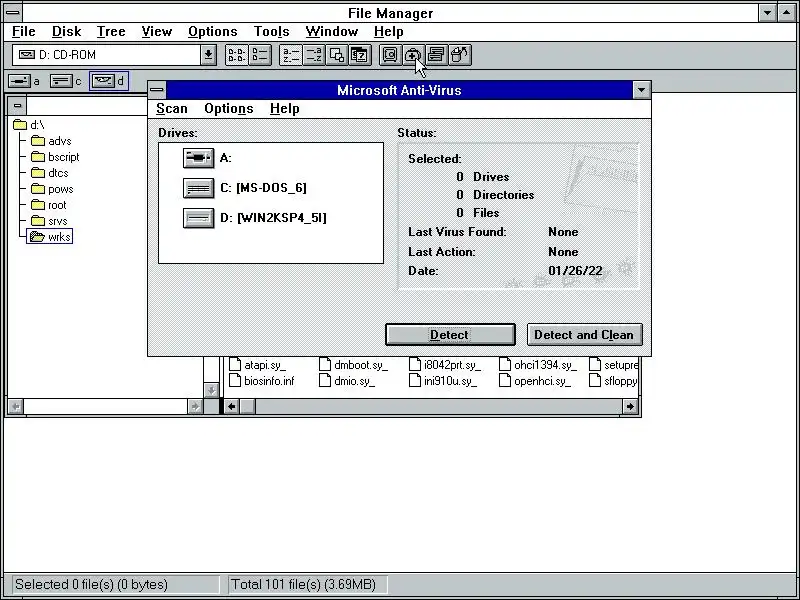Click the Backup safe toolbar icon
Viewport: 800px width, 600px height.
[390, 55]
